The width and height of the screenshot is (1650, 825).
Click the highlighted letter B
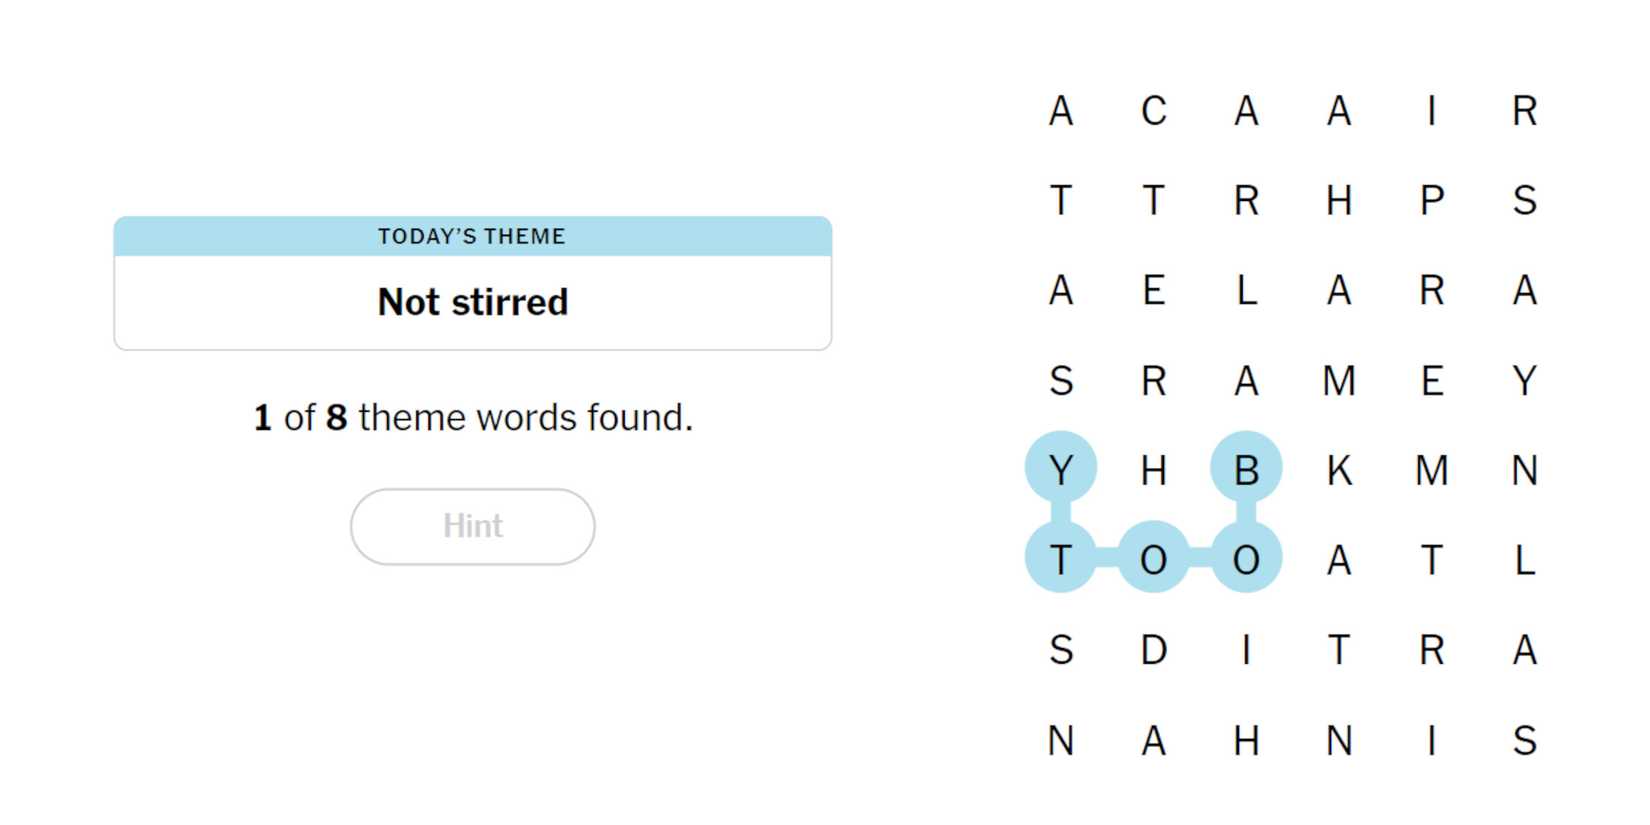pyautogui.click(x=1246, y=470)
